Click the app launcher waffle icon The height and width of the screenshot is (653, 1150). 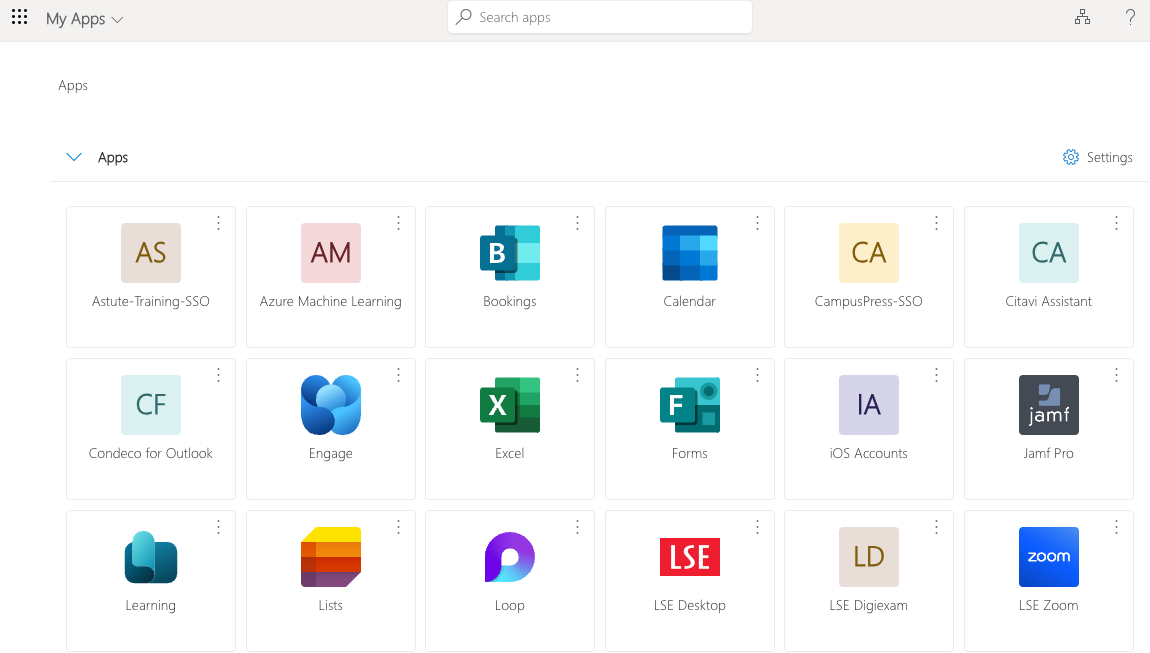pyautogui.click(x=19, y=18)
